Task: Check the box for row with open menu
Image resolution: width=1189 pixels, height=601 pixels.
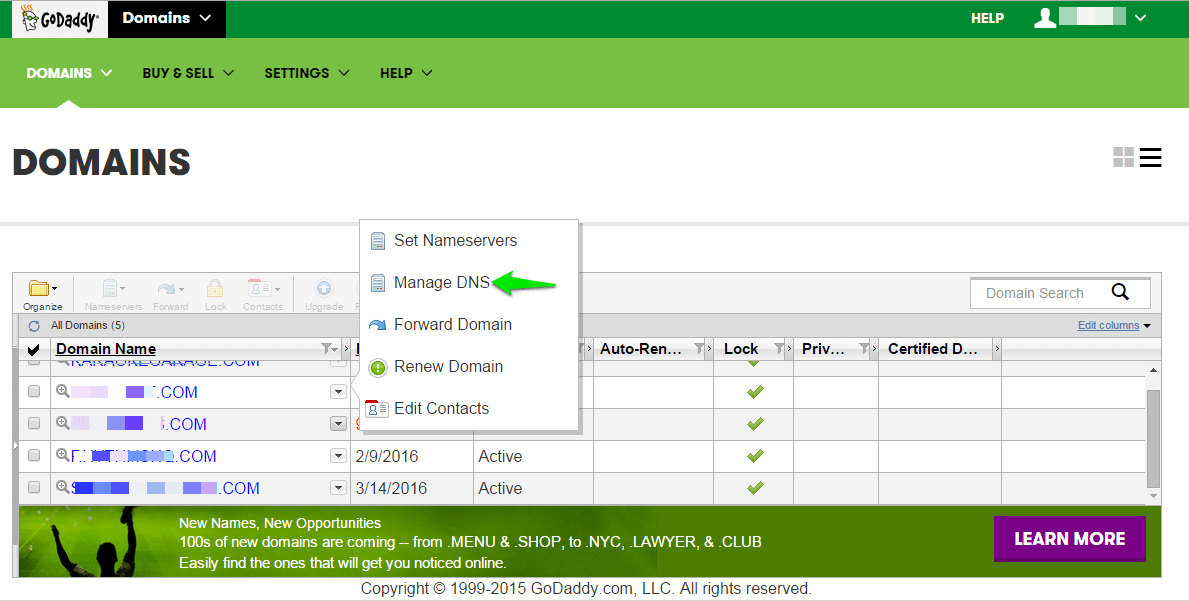Action: point(34,391)
